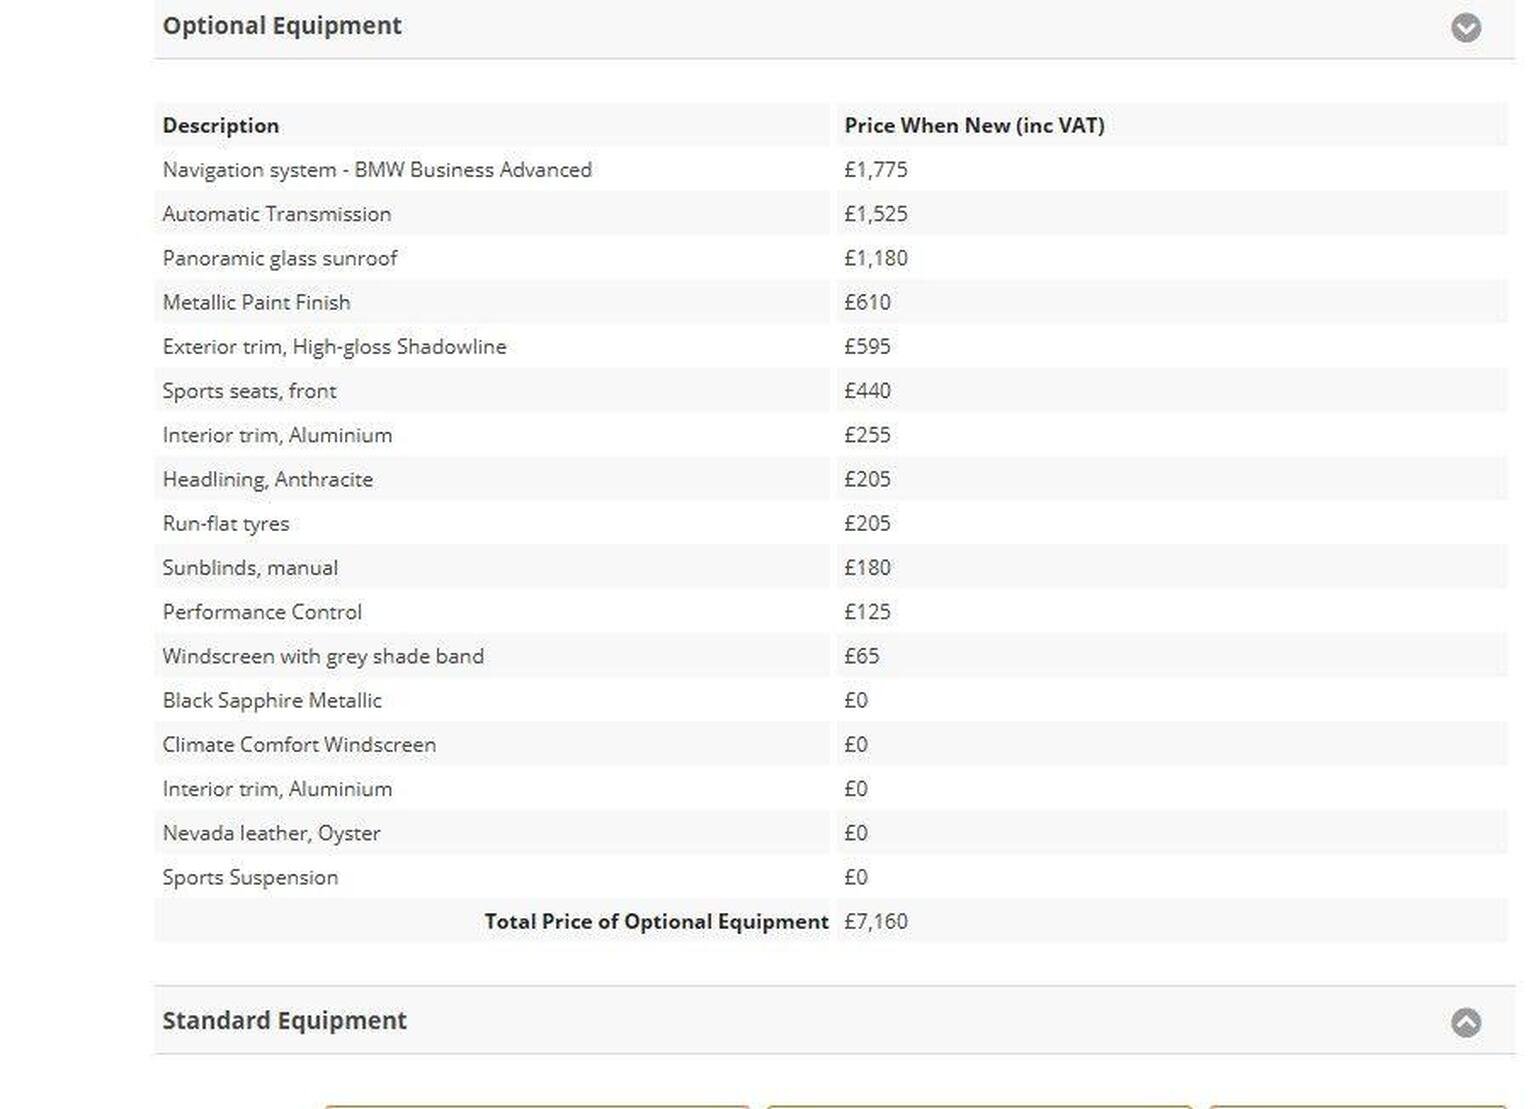Click the Nevada leather, Oyster row

pyautogui.click(x=271, y=833)
